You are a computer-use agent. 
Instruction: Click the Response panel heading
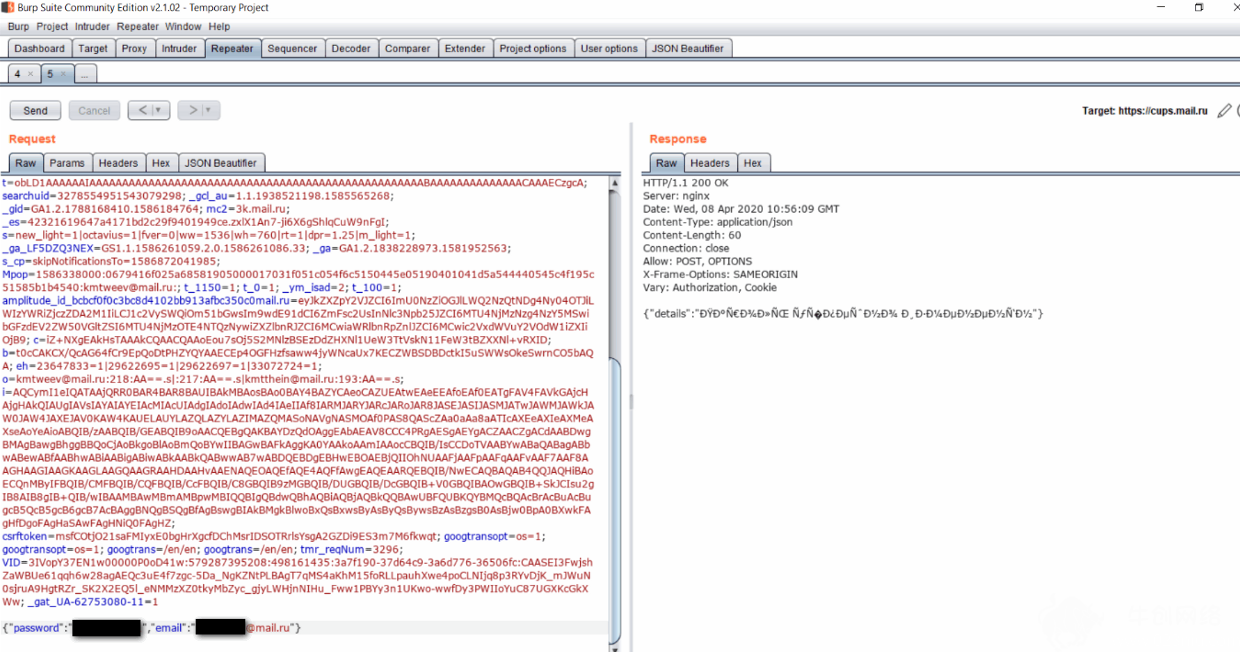tap(678, 139)
